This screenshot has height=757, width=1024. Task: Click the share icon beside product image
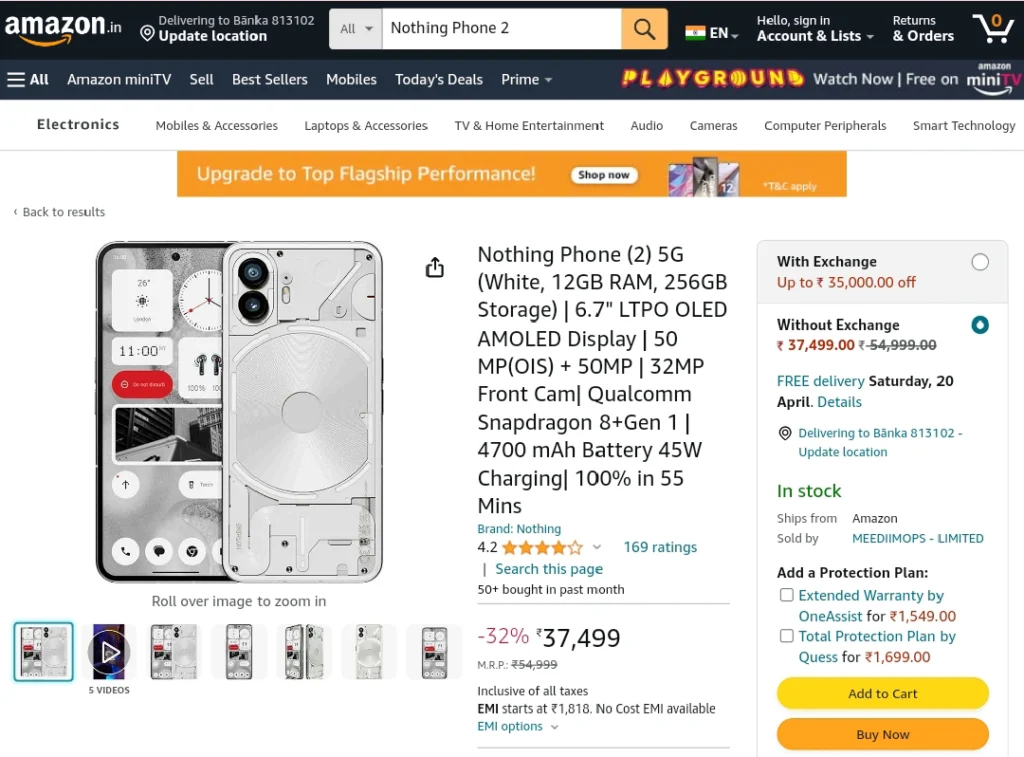click(x=435, y=267)
